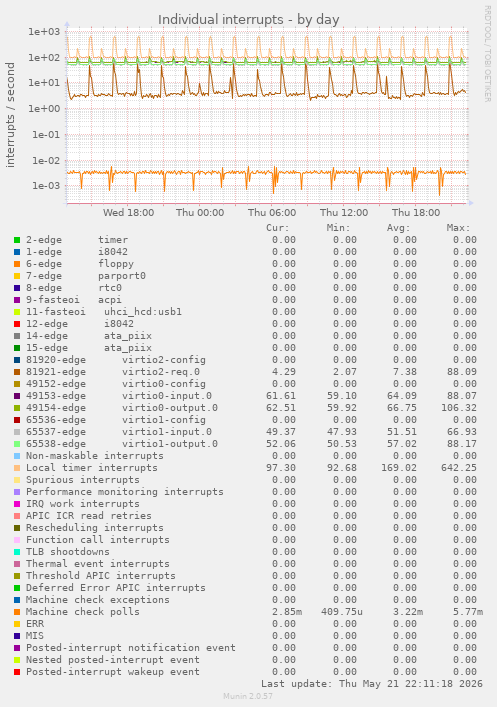This screenshot has height=707, width=497.
Task: Click the green 2-edge timer legend swatch
Action: pos(17,240)
